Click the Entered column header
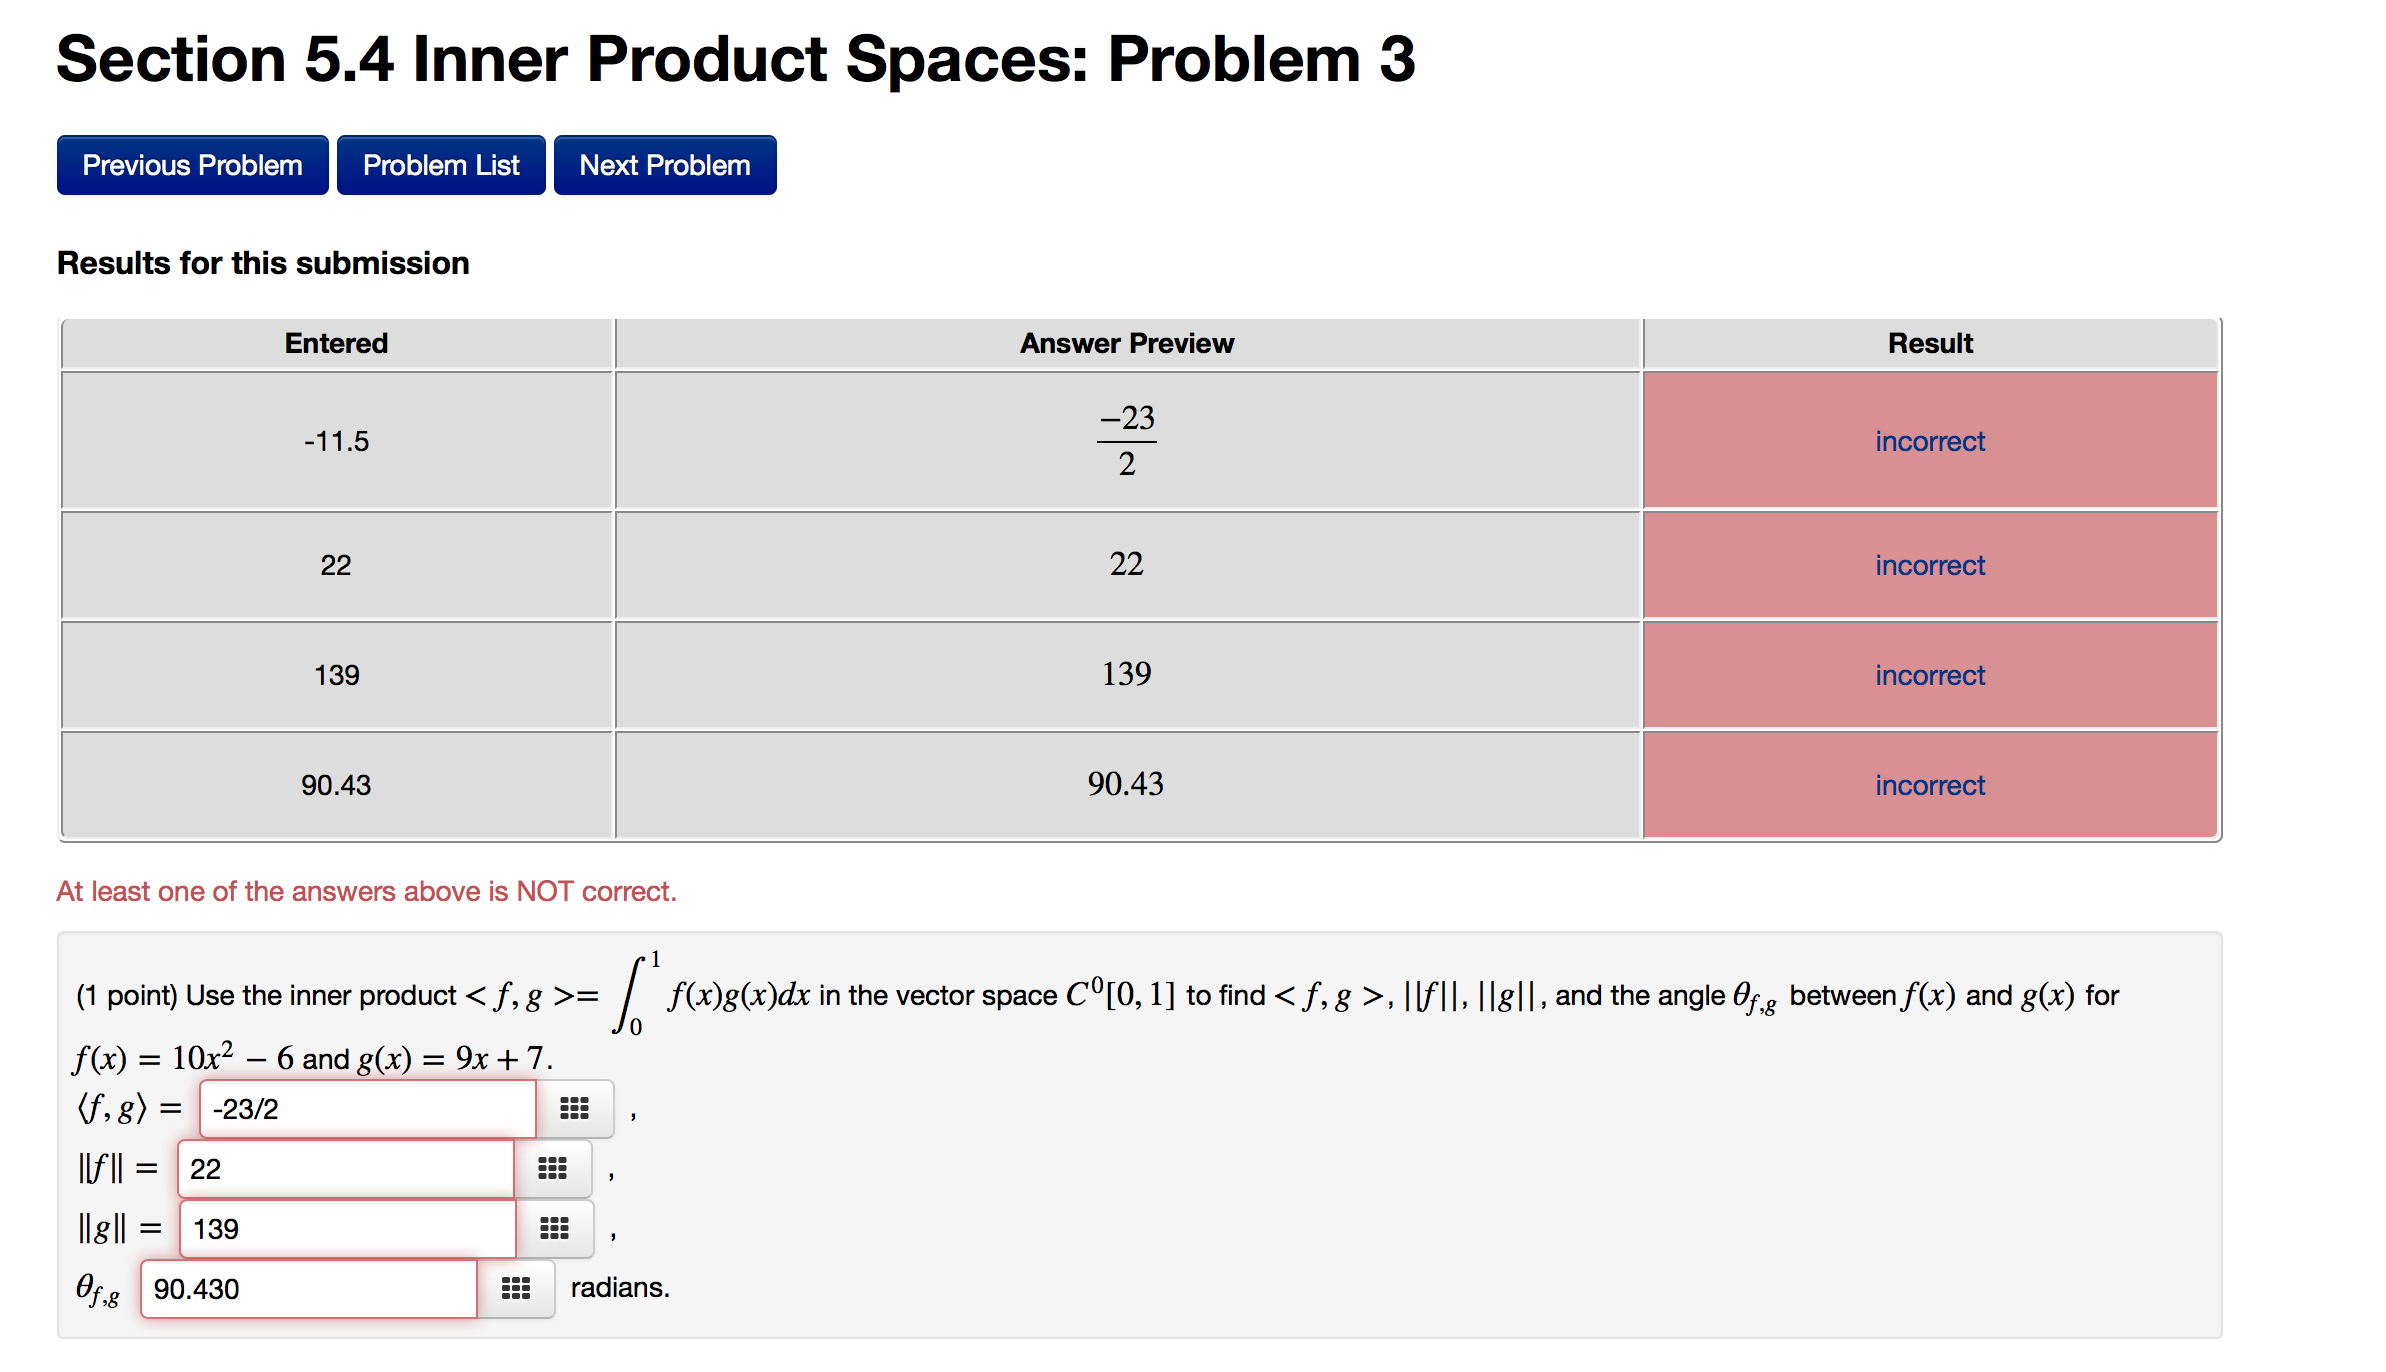This screenshot has height=1372, width=2386. click(336, 343)
